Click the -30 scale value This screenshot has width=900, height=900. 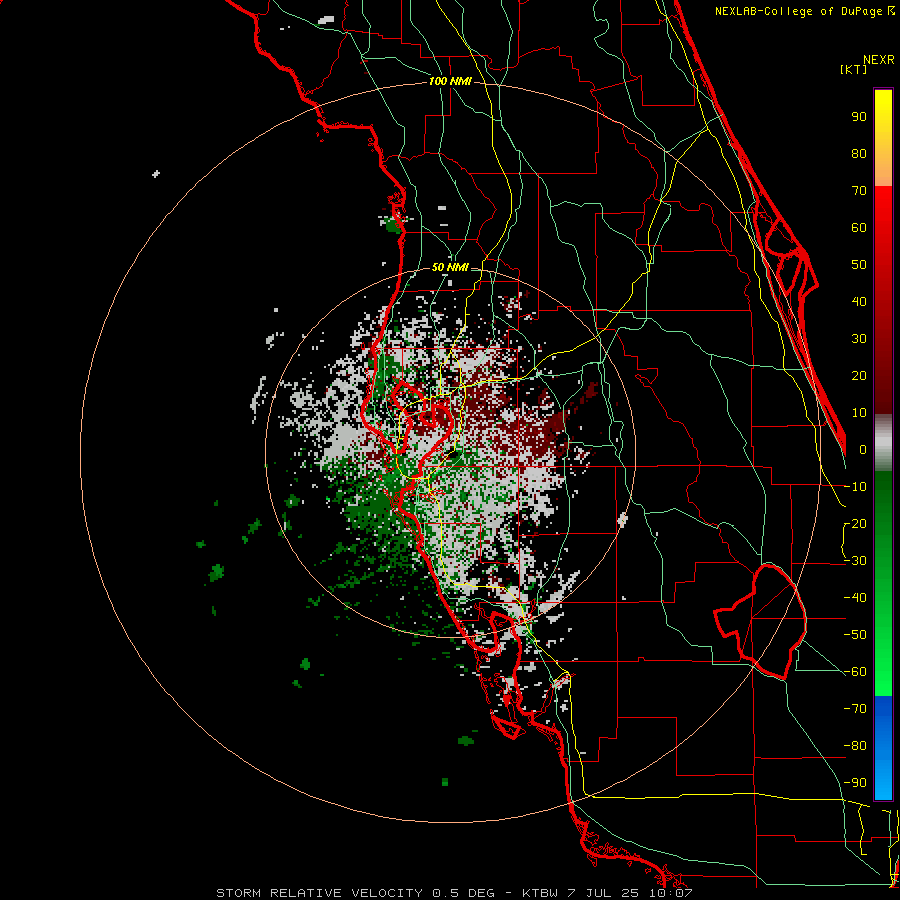tap(855, 561)
